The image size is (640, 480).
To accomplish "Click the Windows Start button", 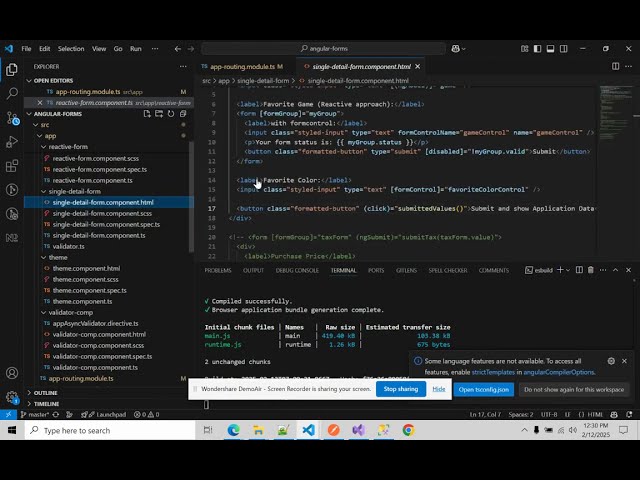I will pos(12,430).
